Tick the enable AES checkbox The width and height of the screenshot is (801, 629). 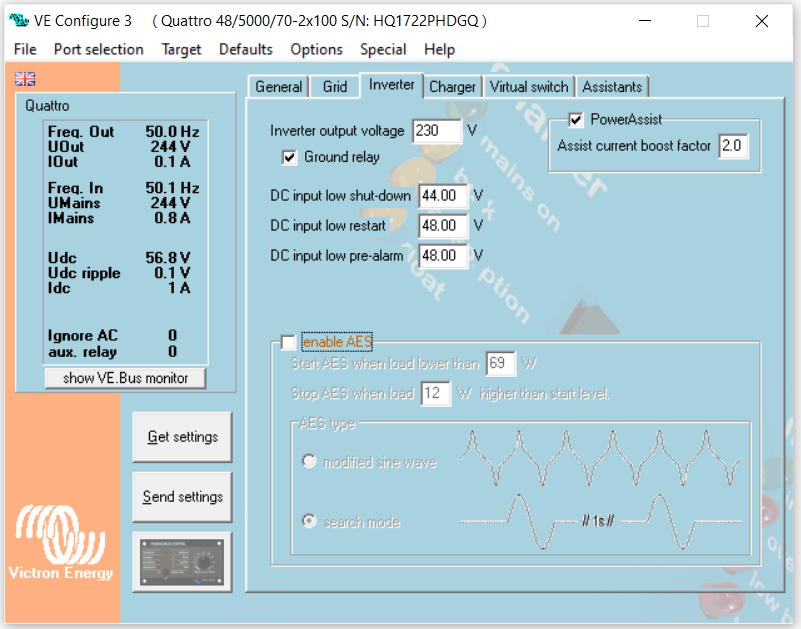[288, 342]
